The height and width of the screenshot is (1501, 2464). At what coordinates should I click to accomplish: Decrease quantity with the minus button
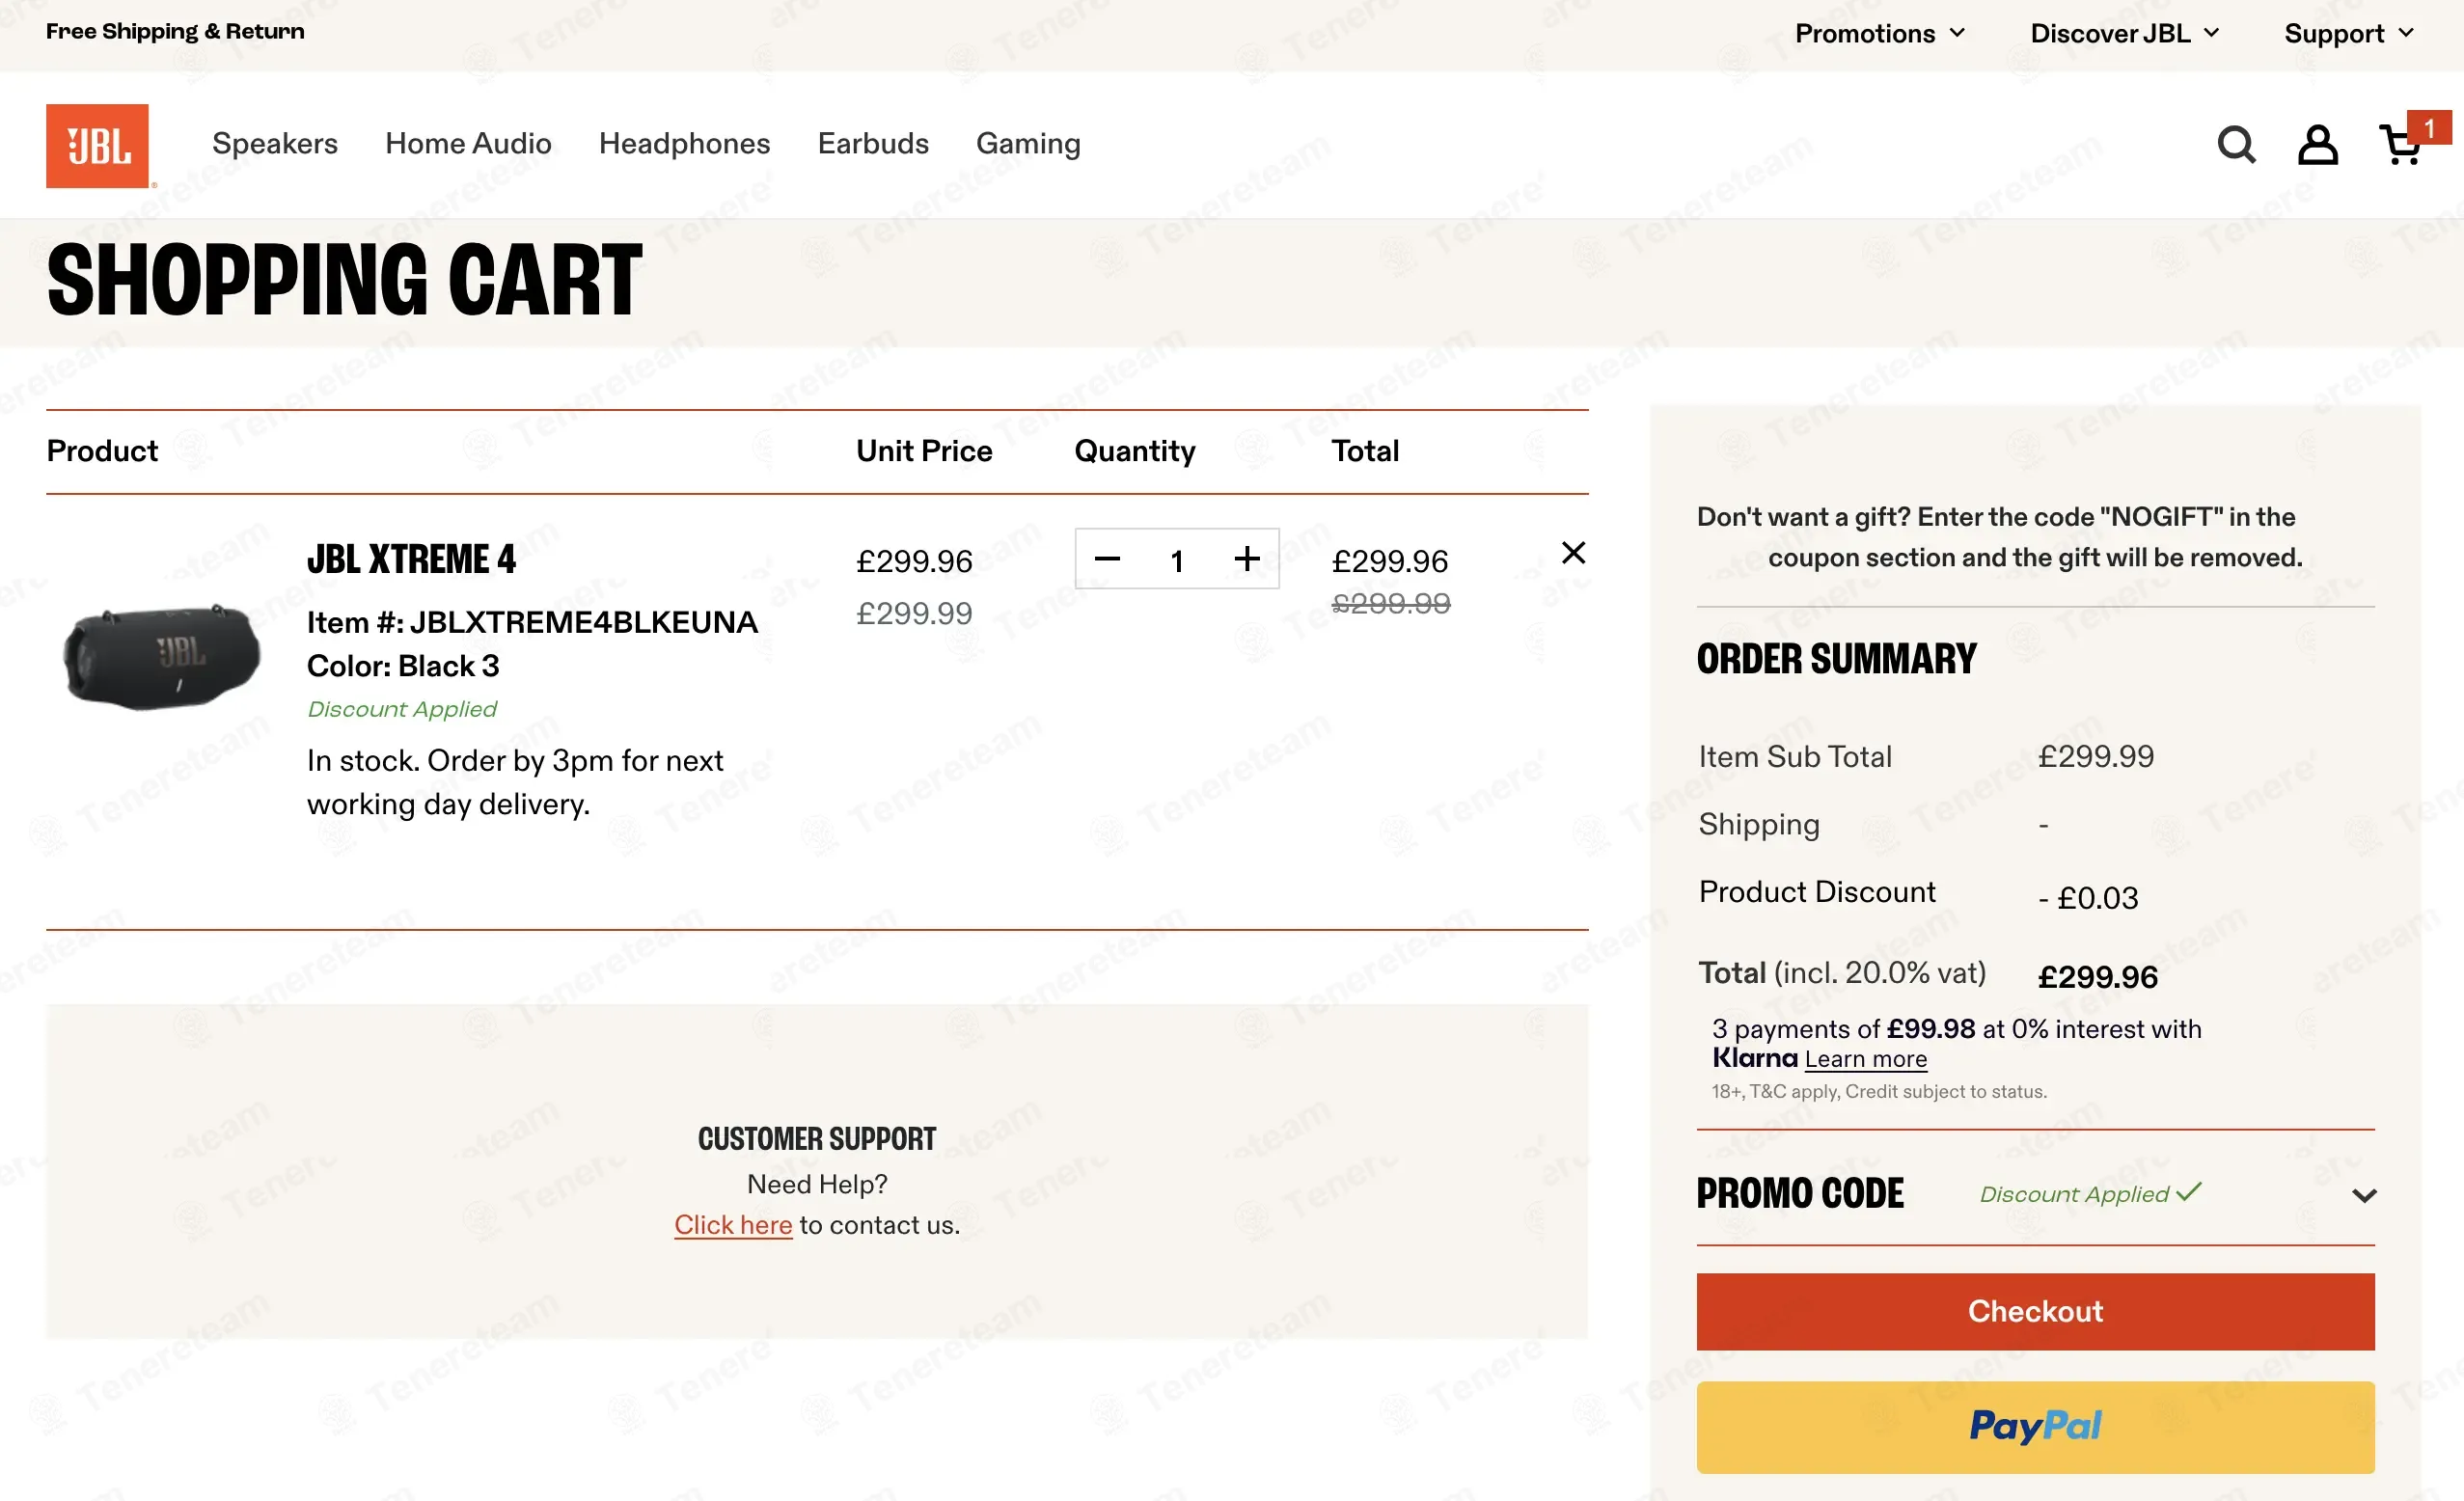pyautogui.click(x=1107, y=559)
